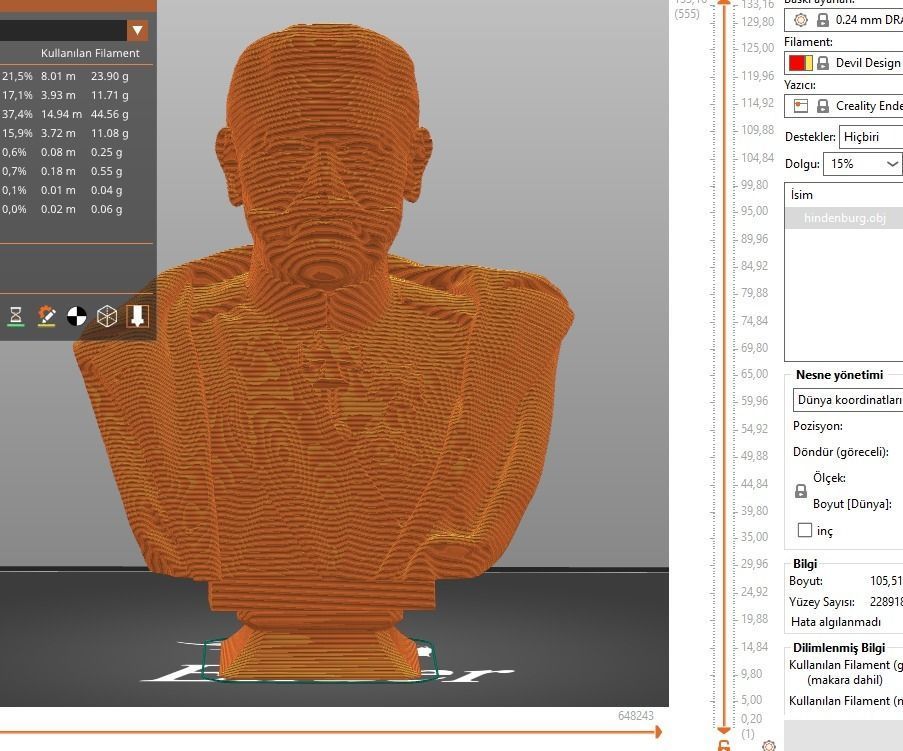Click the 14.94 m legend value
903x751 pixels.
point(61,114)
